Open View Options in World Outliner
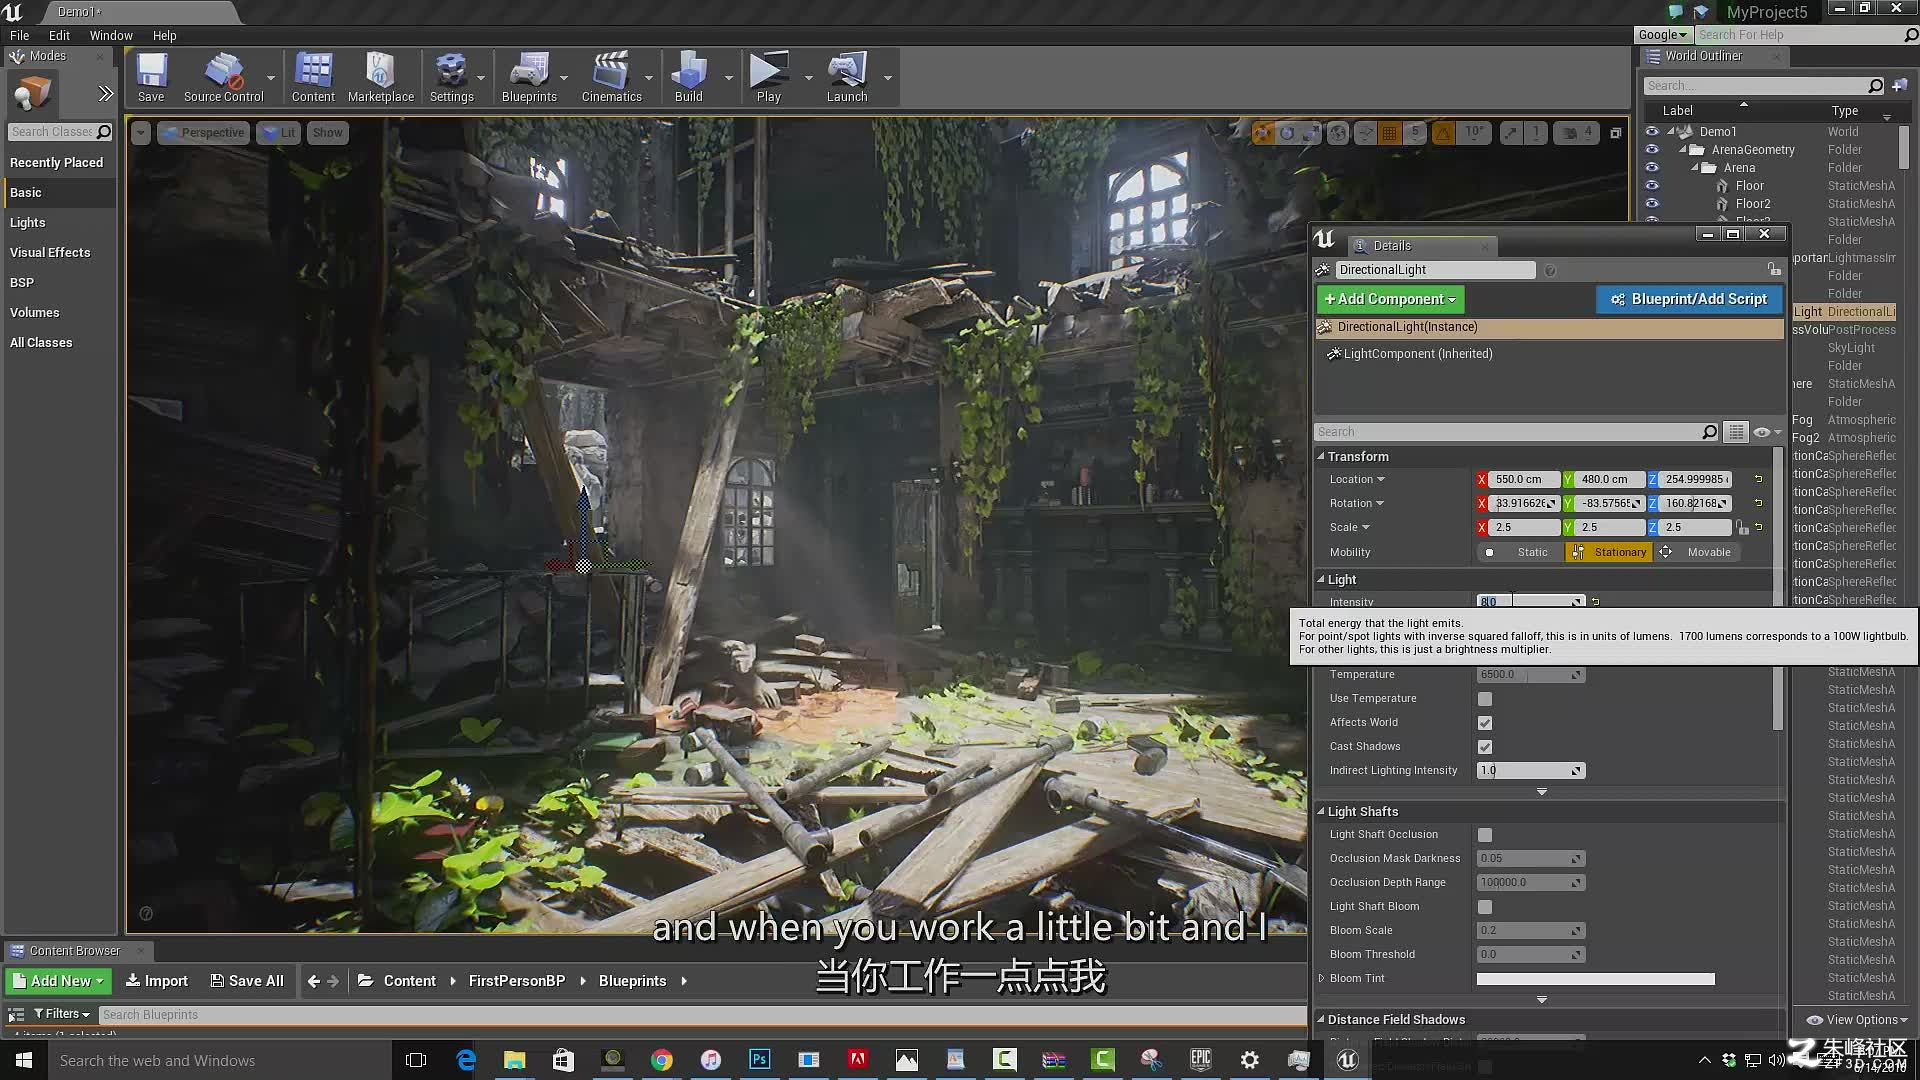The image size is (1920, 1080). click(1858, 1020)
